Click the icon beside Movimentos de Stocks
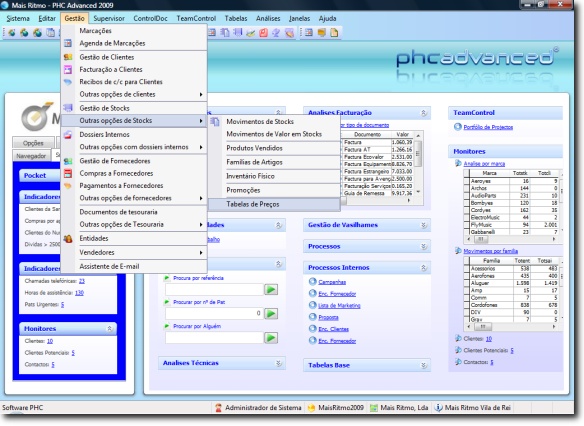 pyautogui.click(x=215, y=121)
